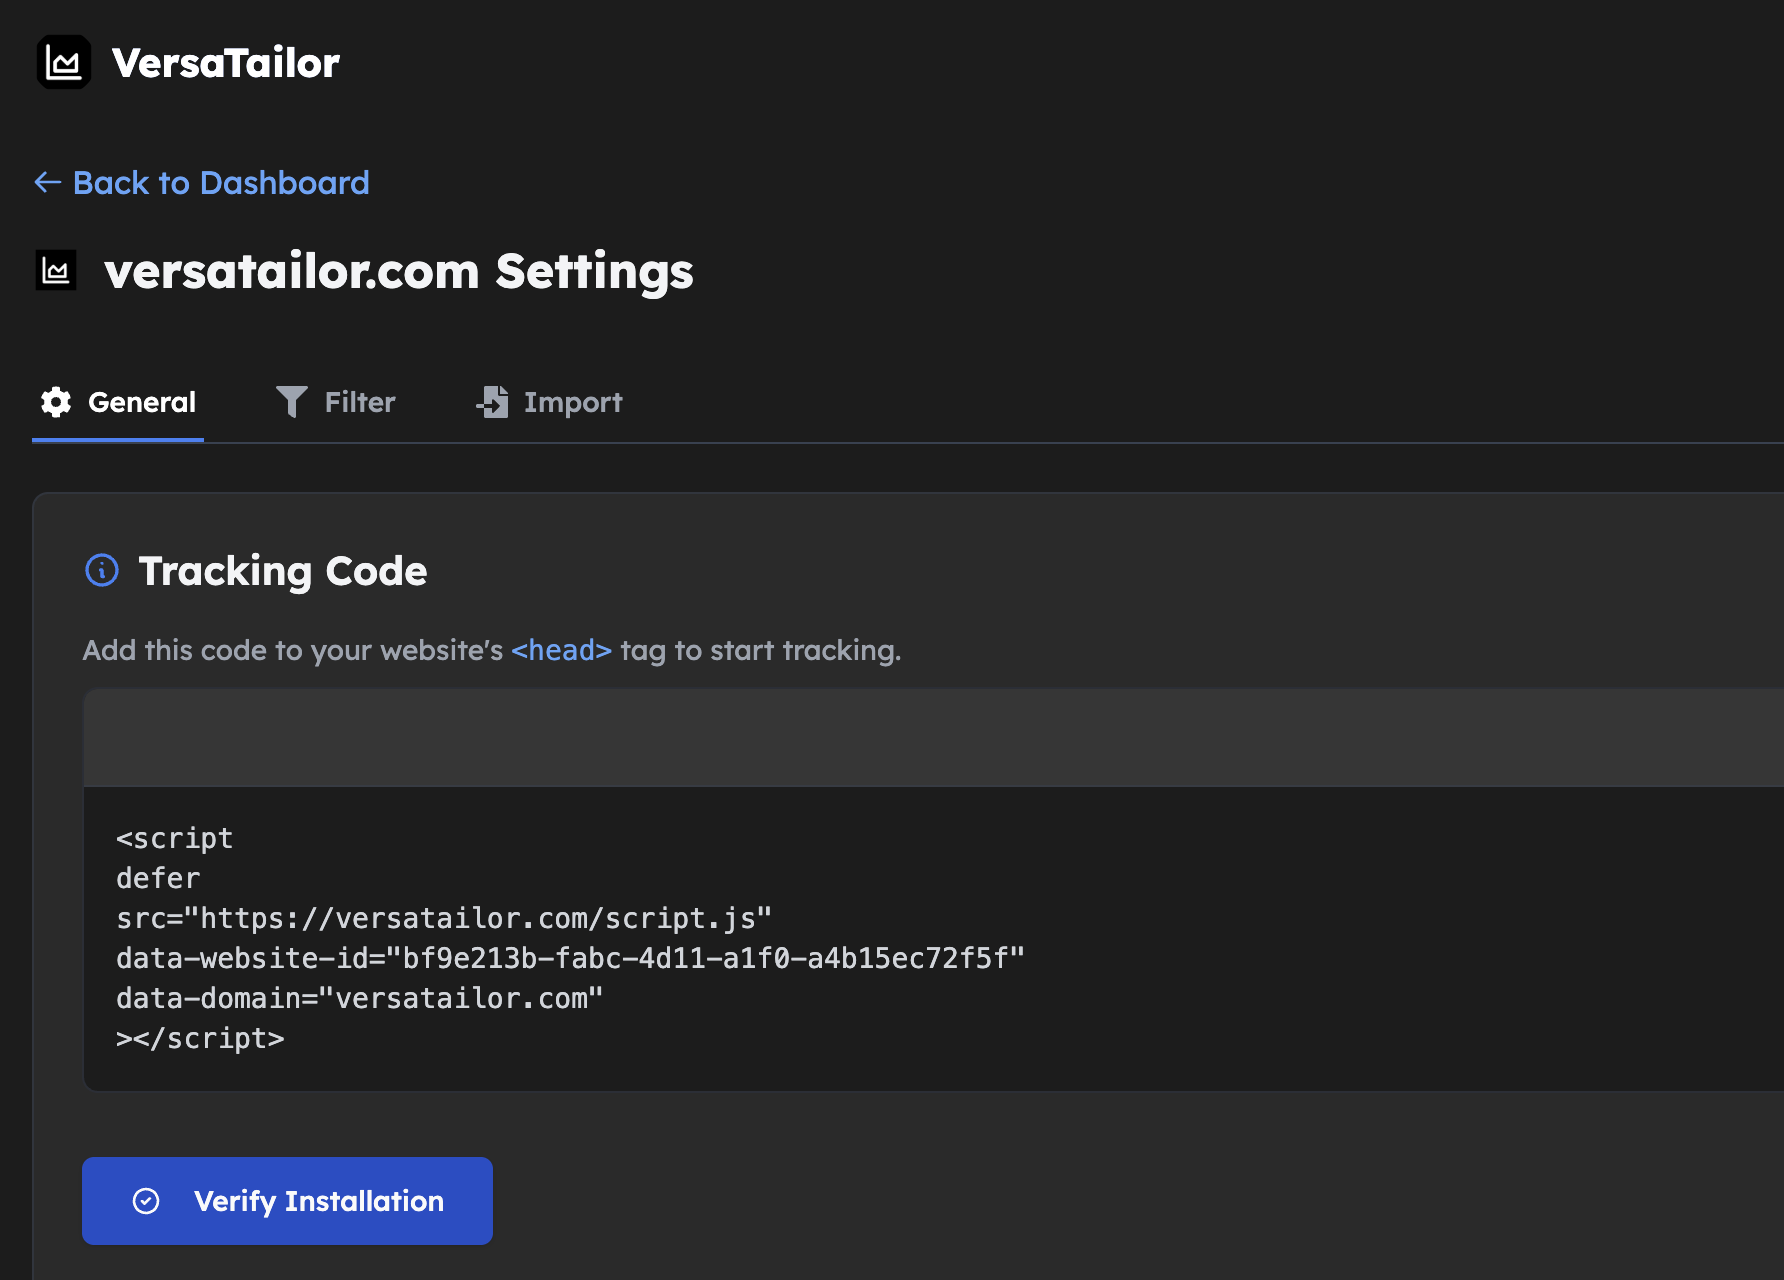This screenshot has height=1280, width=1784.
Task: Click the gear icon on the General tab
Action: pyautogui.click(x=56, y=401)
